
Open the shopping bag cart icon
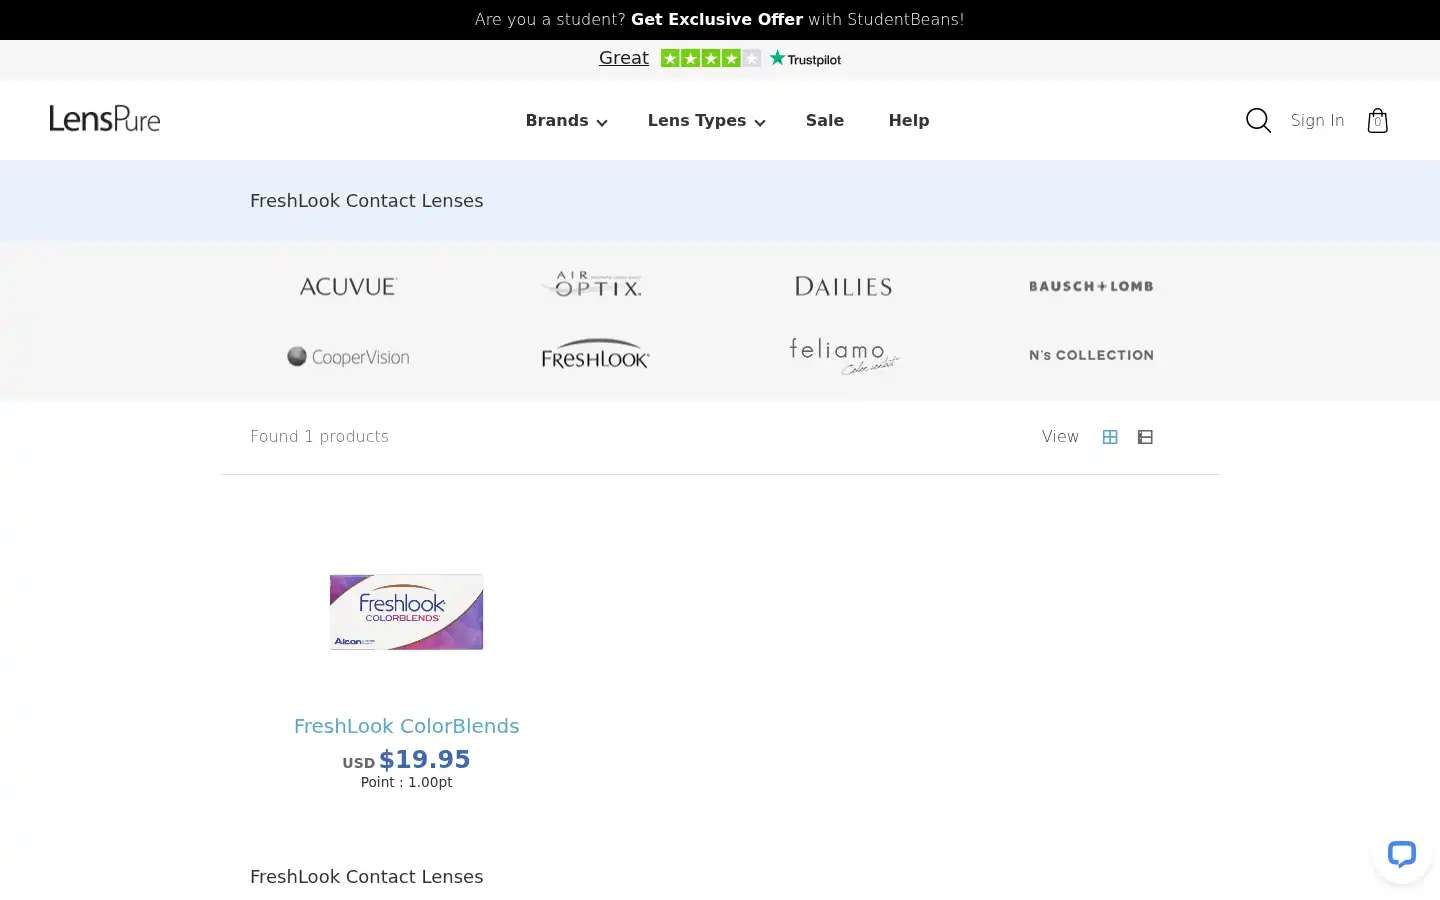point(1378,120)
